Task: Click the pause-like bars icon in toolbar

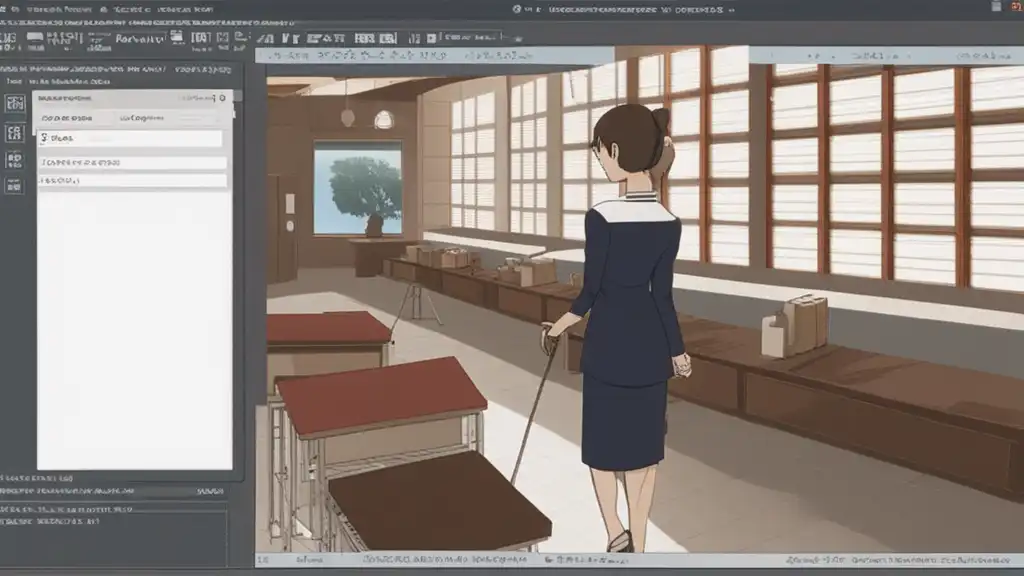Action: [x=414, y=39]
